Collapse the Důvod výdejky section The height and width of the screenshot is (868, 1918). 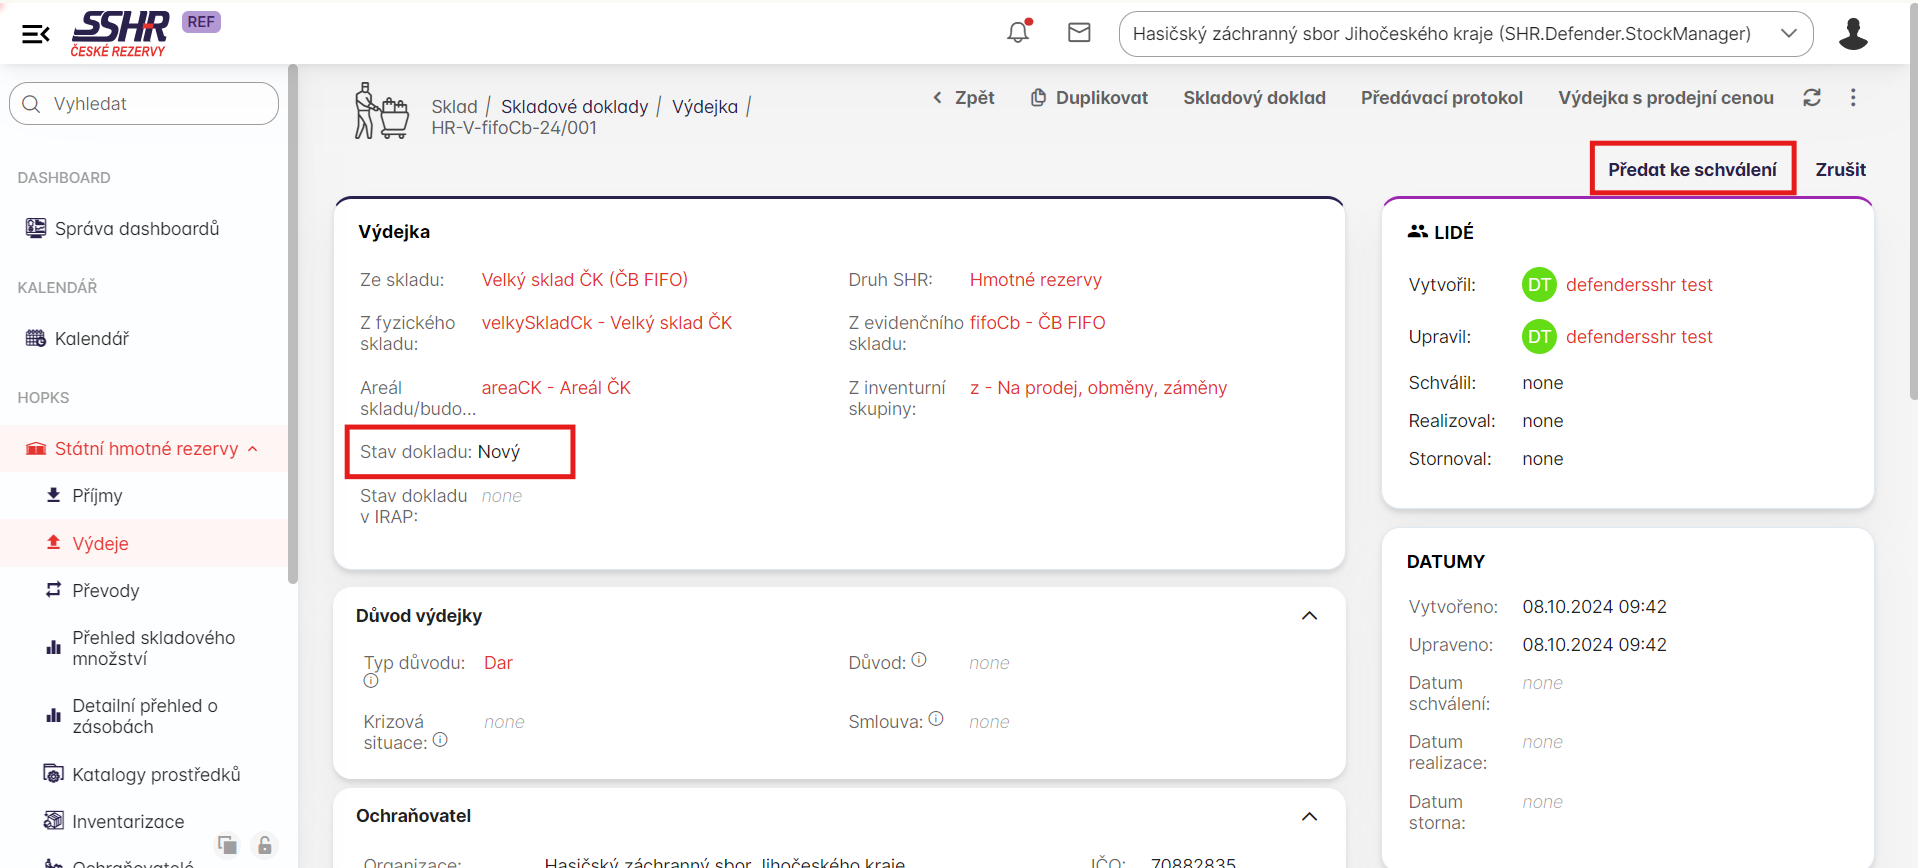[x=1309, y=616]
